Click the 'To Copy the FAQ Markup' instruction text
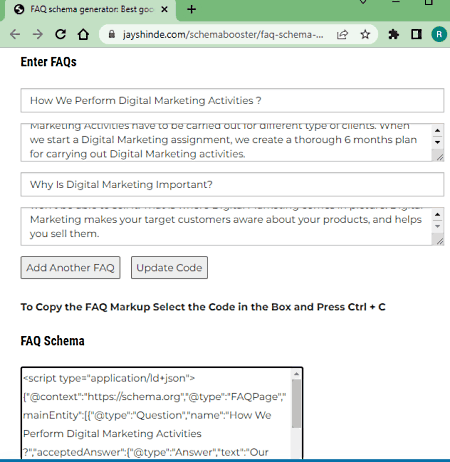This screenshot has height=462, width=450. [203, 307]
